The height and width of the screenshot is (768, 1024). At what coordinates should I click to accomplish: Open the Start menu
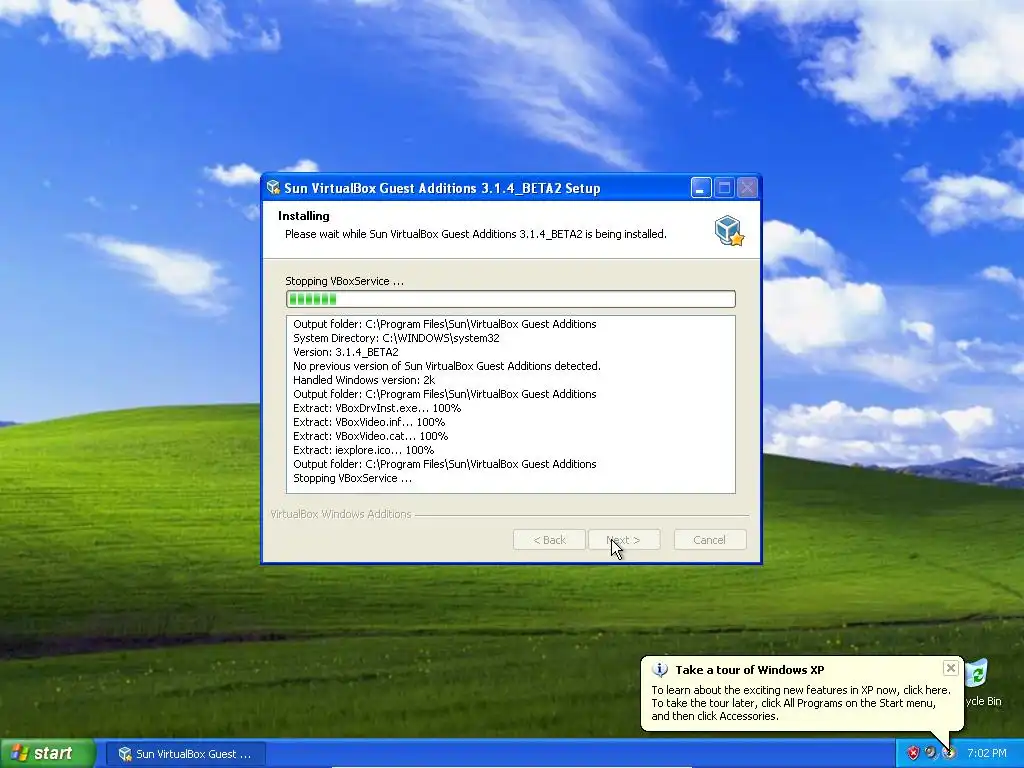tap(47, 753)
